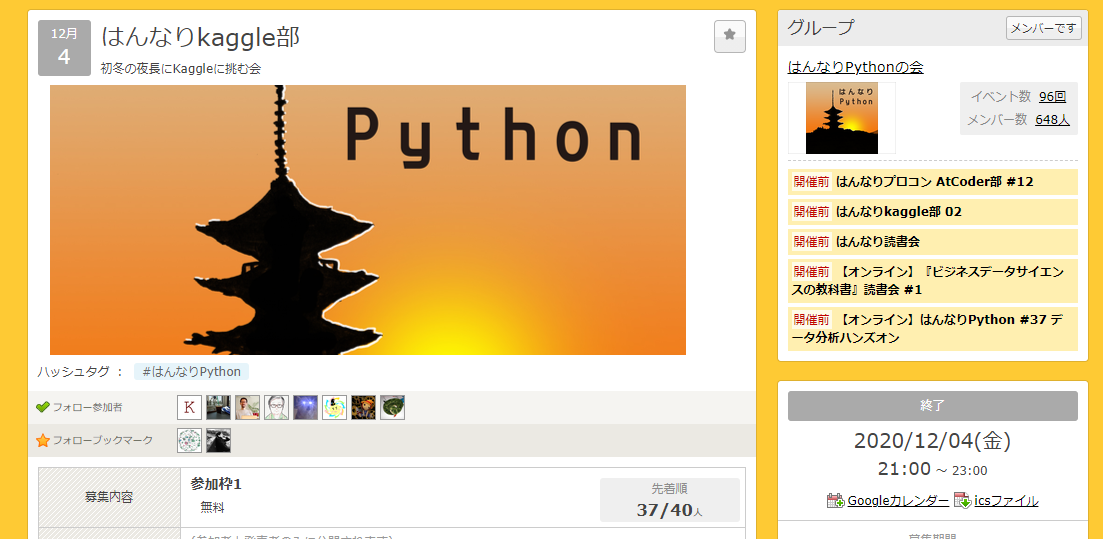Open the leopard-pattern doll avatar
This screenshot has width=1103, height=539.
(364, 407)
